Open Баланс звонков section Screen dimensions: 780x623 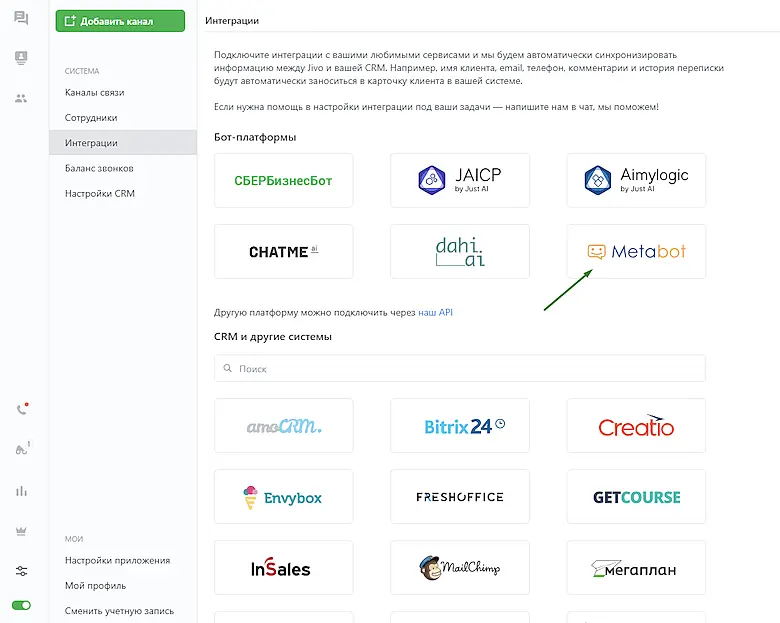click(99, 168)
